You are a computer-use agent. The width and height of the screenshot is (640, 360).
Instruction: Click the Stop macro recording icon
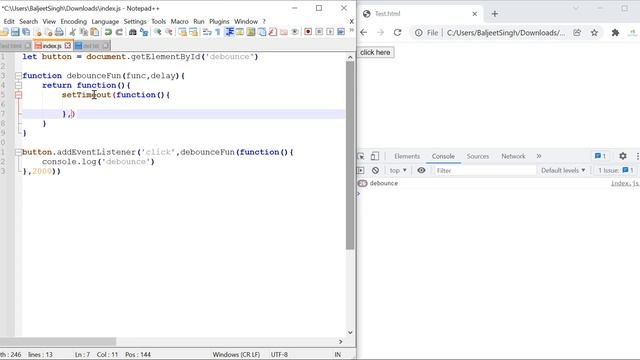(319, 32)
